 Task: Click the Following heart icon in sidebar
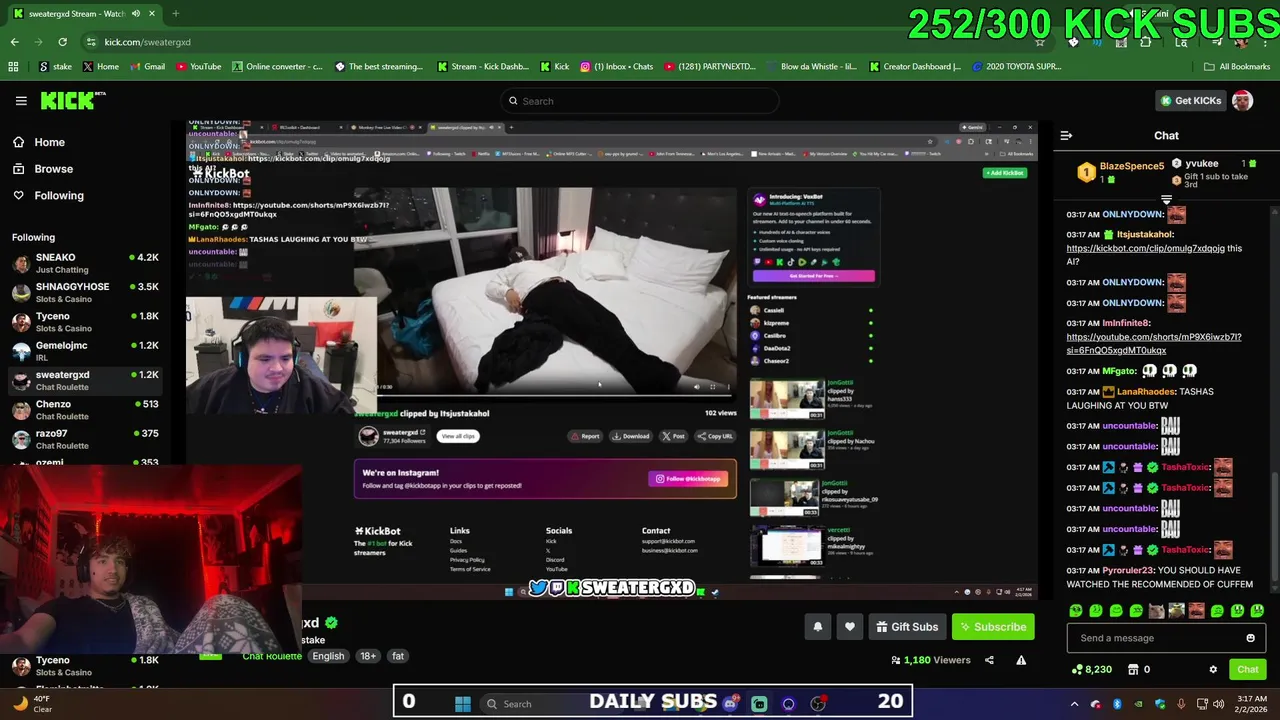tap(19, 195)
